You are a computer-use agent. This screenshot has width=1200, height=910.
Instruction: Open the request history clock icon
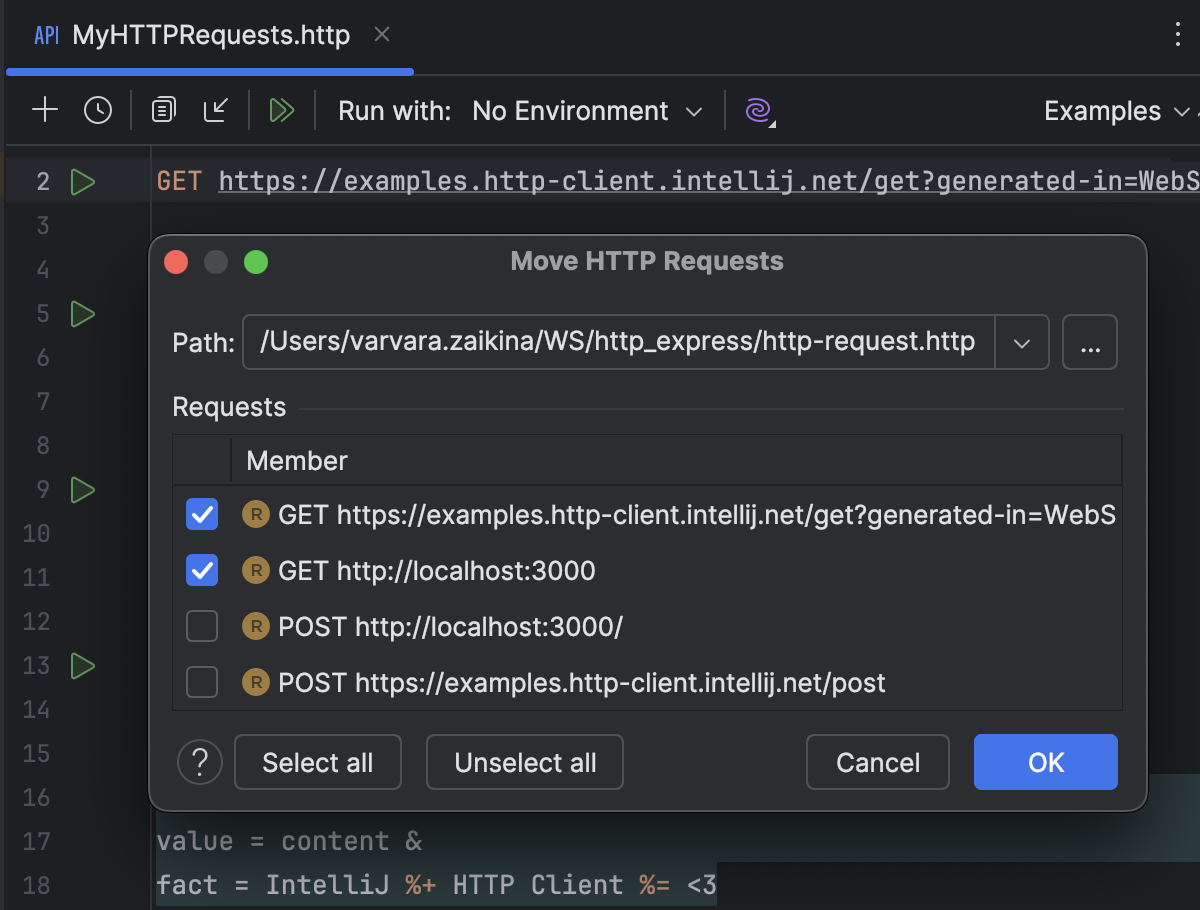[97, 110]
